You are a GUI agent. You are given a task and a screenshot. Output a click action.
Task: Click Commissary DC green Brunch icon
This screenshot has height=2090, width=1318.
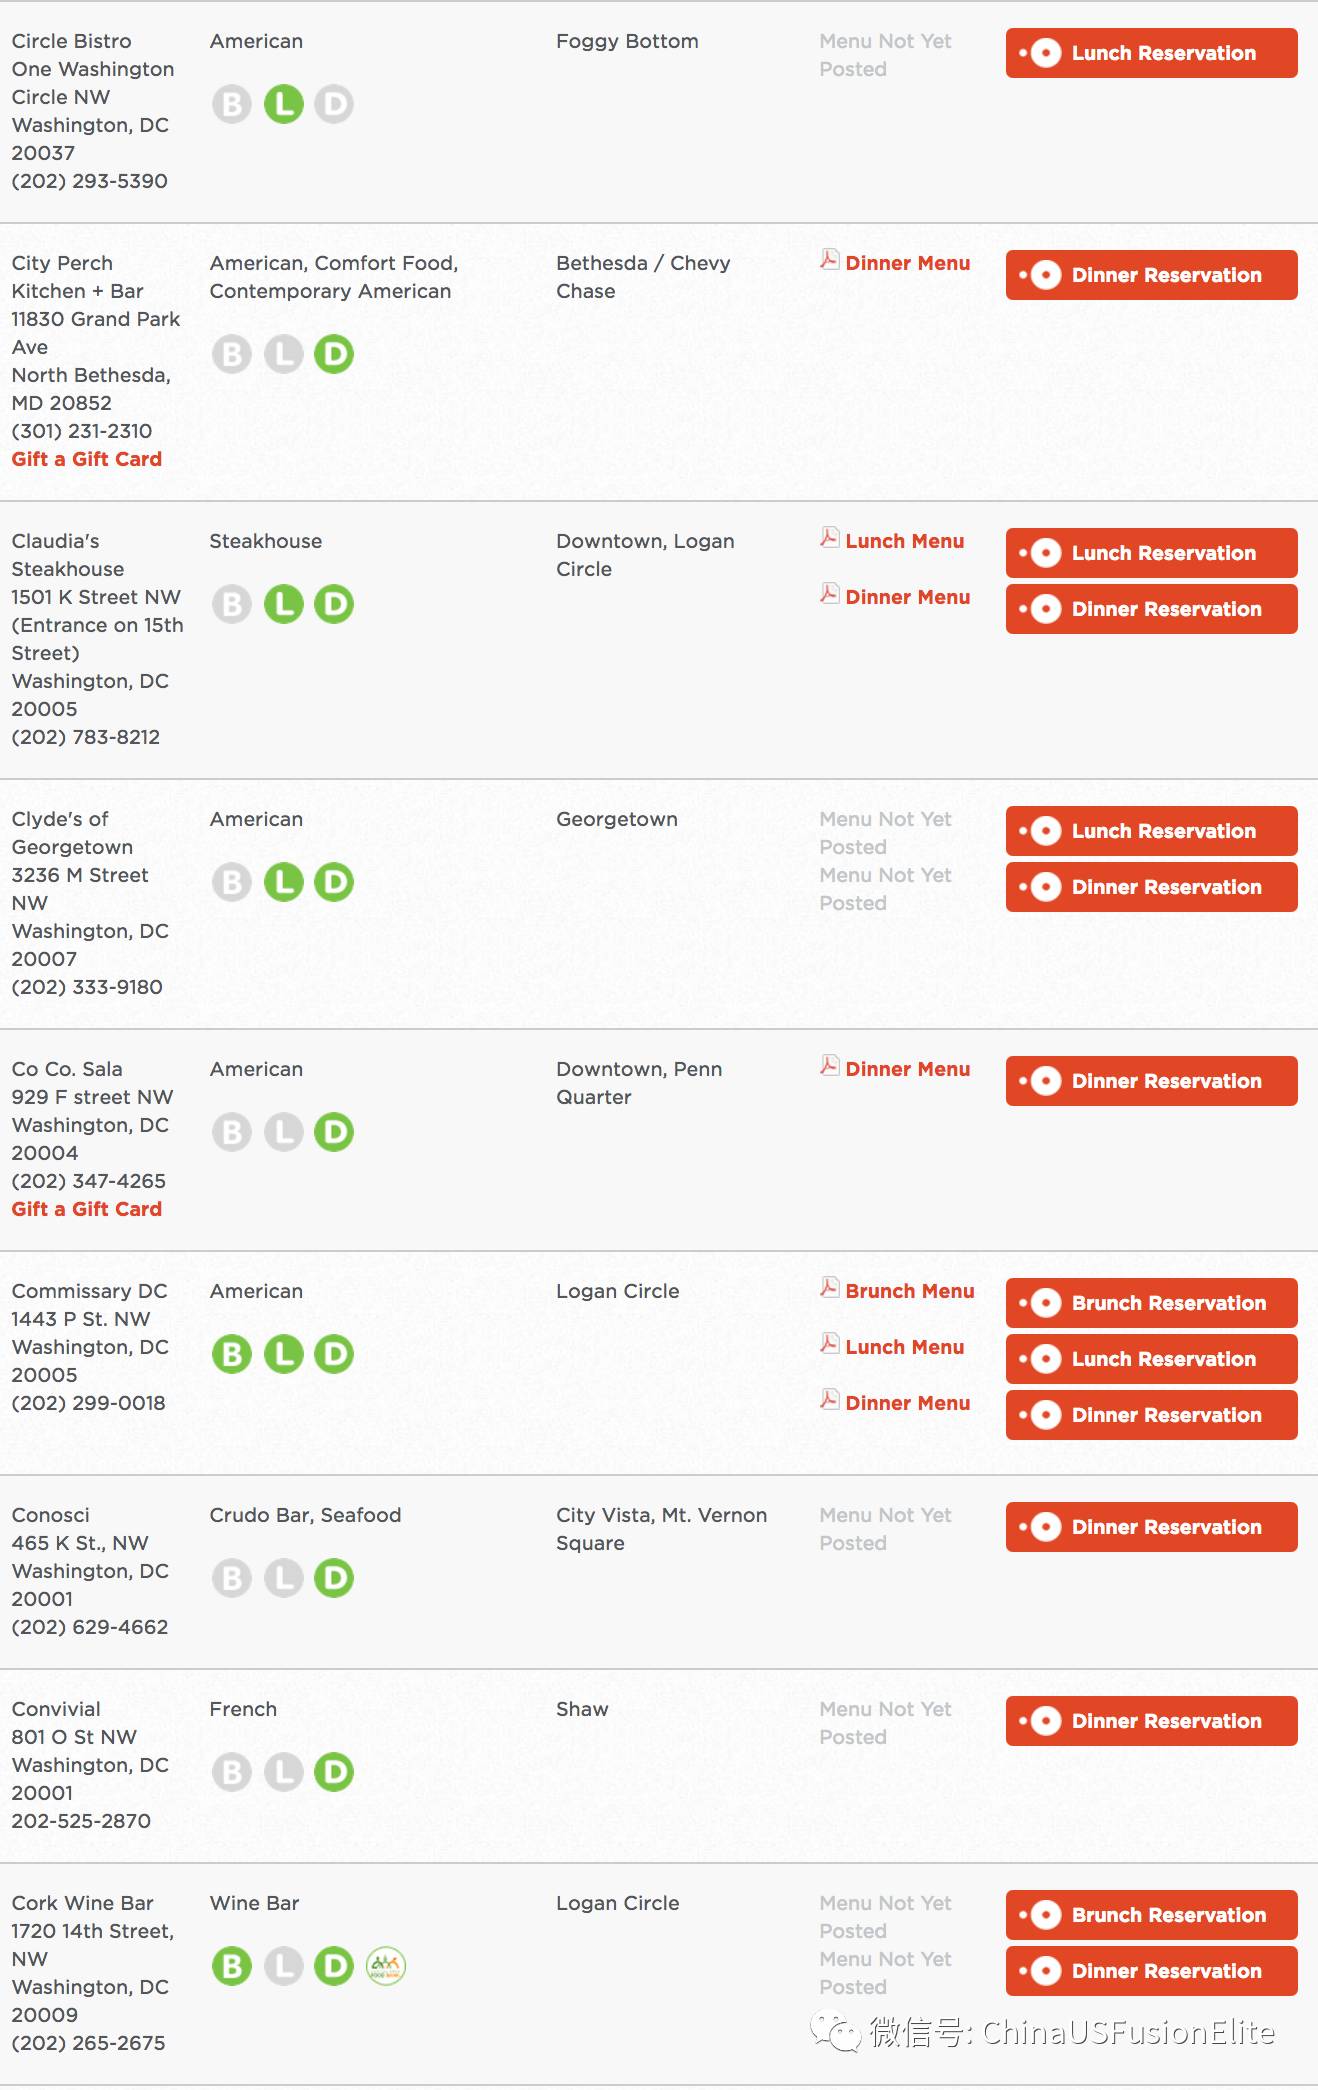point(232,1354)
